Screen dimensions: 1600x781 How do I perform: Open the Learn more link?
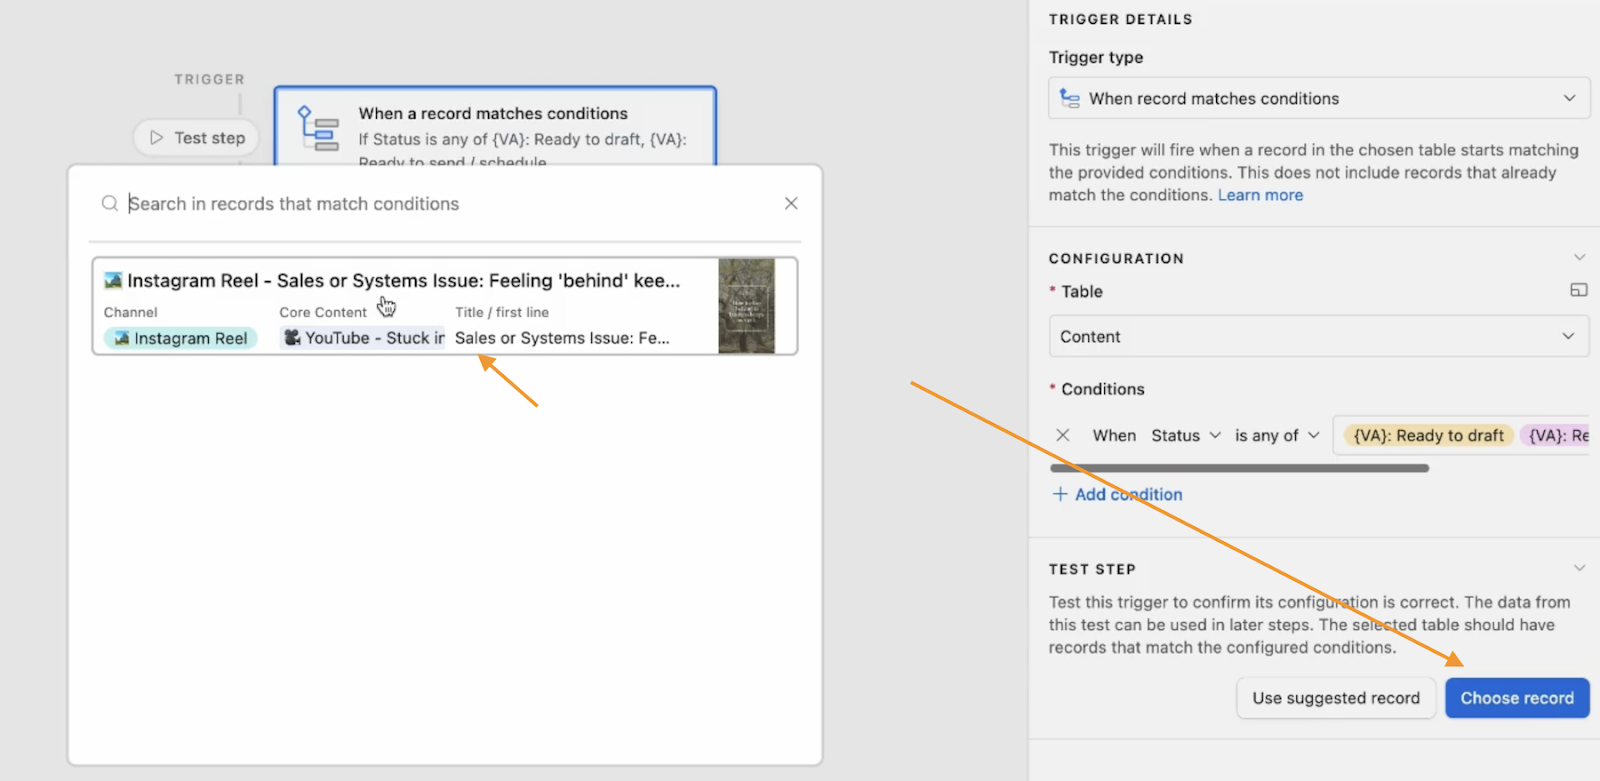click(x=1260, y=195)
